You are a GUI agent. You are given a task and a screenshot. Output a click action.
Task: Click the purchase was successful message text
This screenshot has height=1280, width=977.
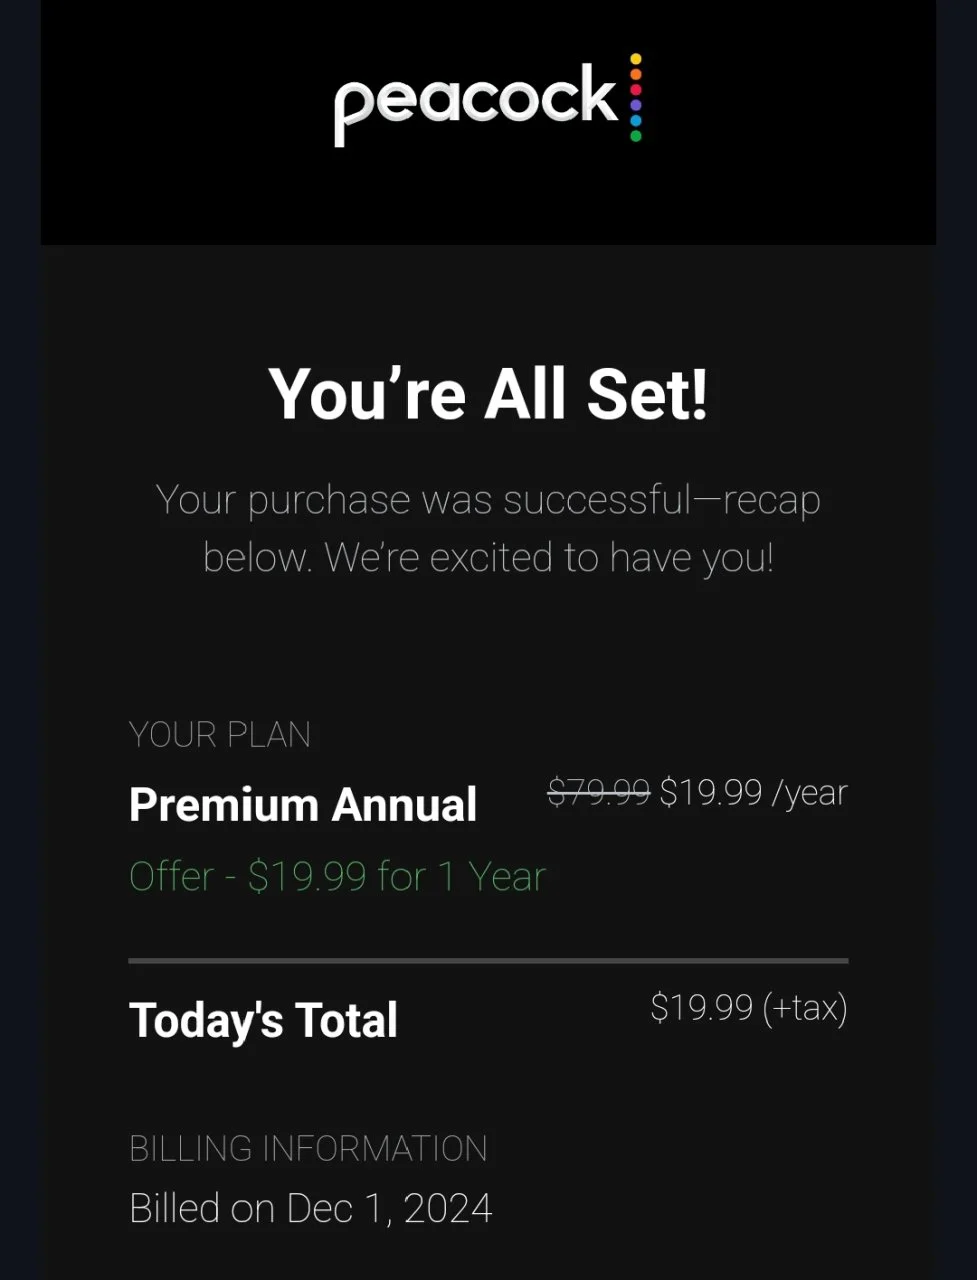click(488, 528)
